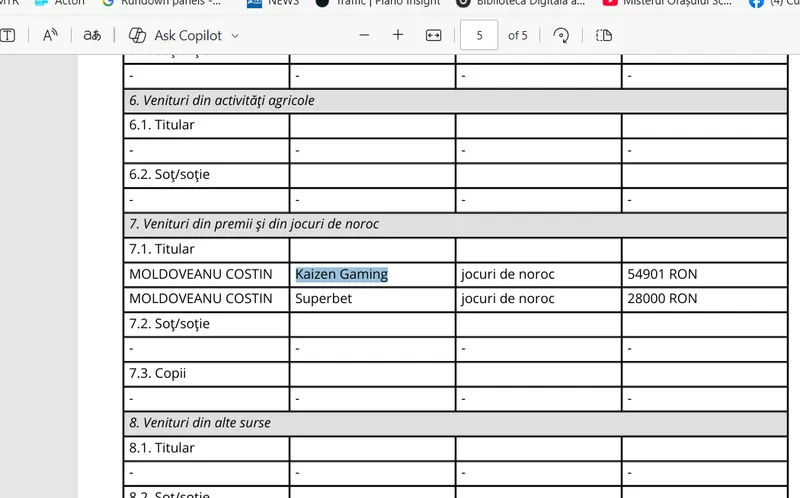Click the Fit to width icon

coord(433,35)
